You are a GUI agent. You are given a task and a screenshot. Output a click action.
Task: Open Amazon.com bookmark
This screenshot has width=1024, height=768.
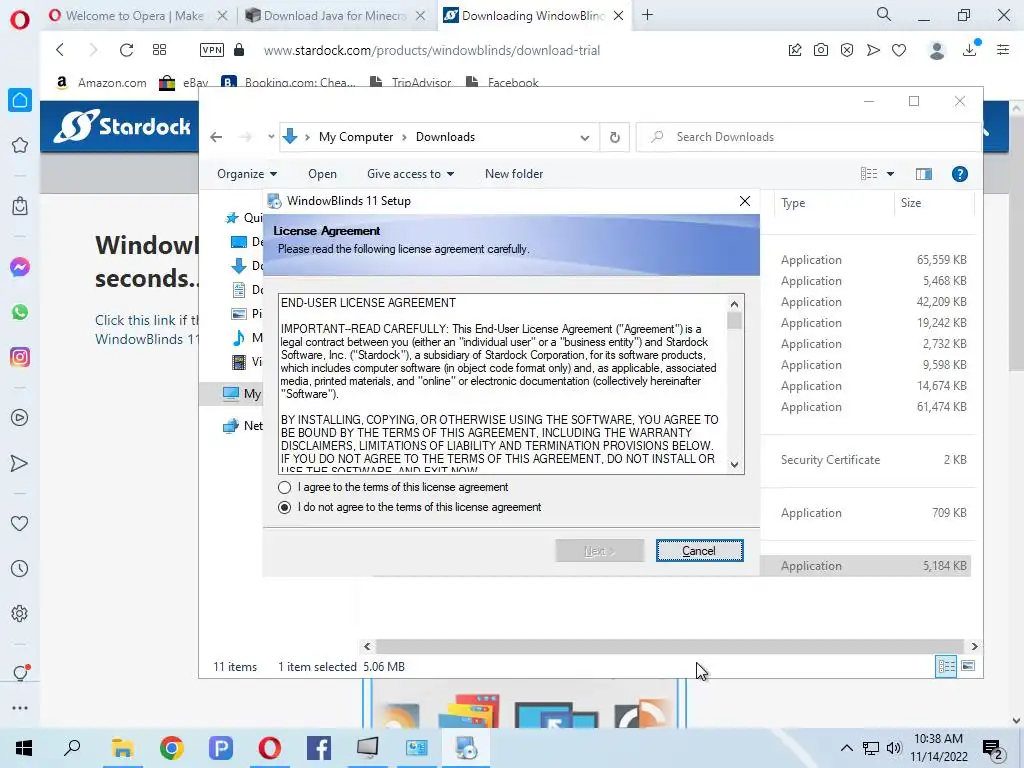101,83
